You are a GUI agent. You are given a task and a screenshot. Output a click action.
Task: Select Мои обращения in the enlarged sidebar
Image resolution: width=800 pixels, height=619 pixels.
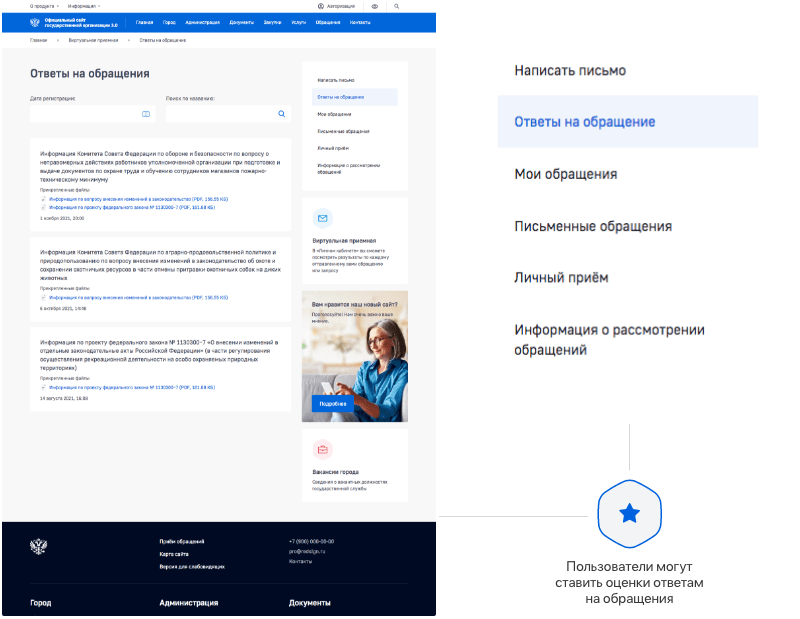pos(566,174)
